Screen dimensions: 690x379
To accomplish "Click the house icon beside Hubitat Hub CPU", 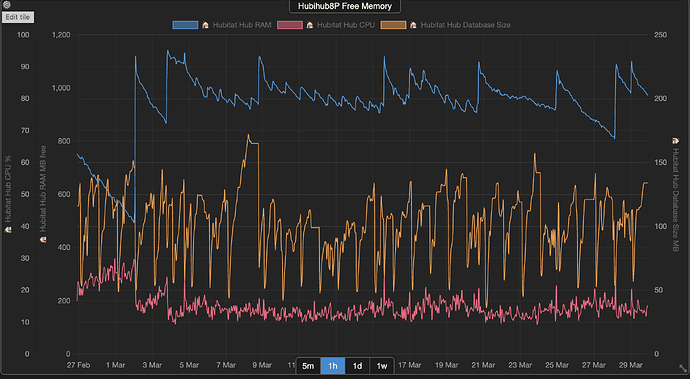I will pos(310,25).
